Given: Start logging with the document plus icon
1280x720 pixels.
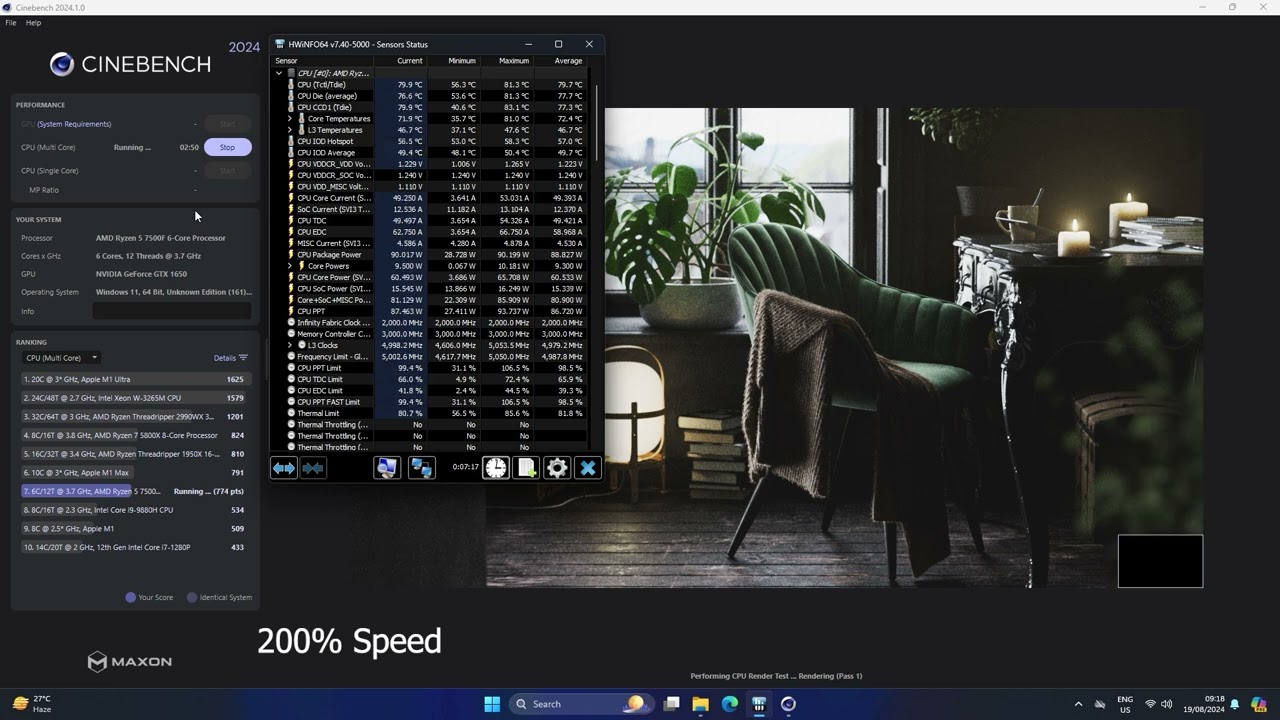Looking at the screenshot, I should (526, 468).
